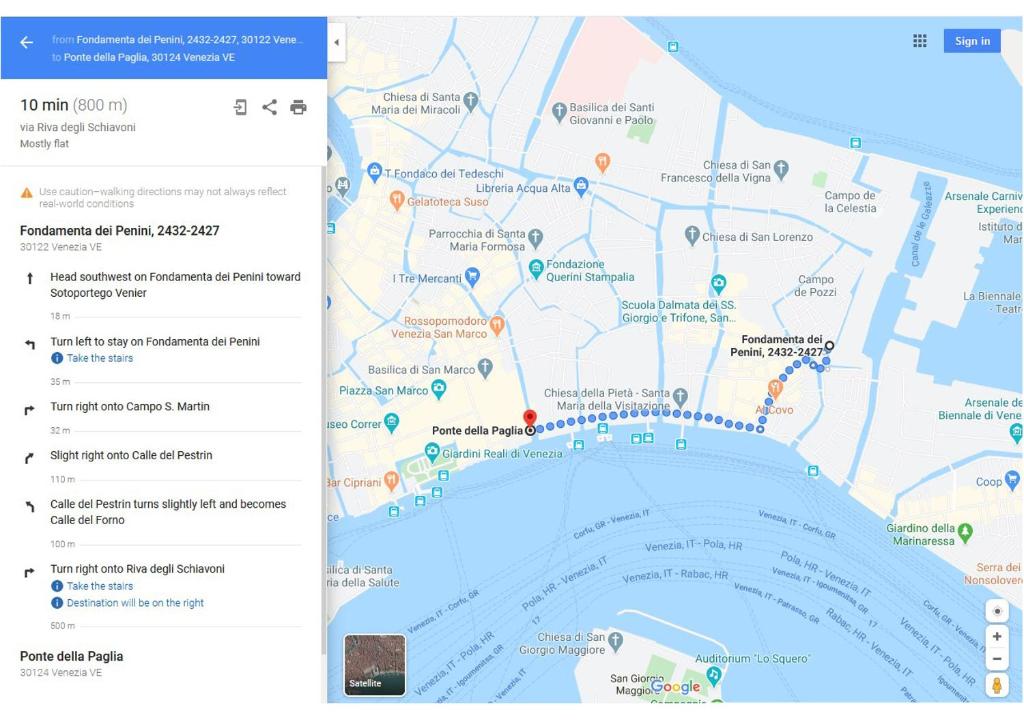Click the Piazza San Marco camera marker
The height and width of the screenshot is (720, 1024).
(438, 390)
